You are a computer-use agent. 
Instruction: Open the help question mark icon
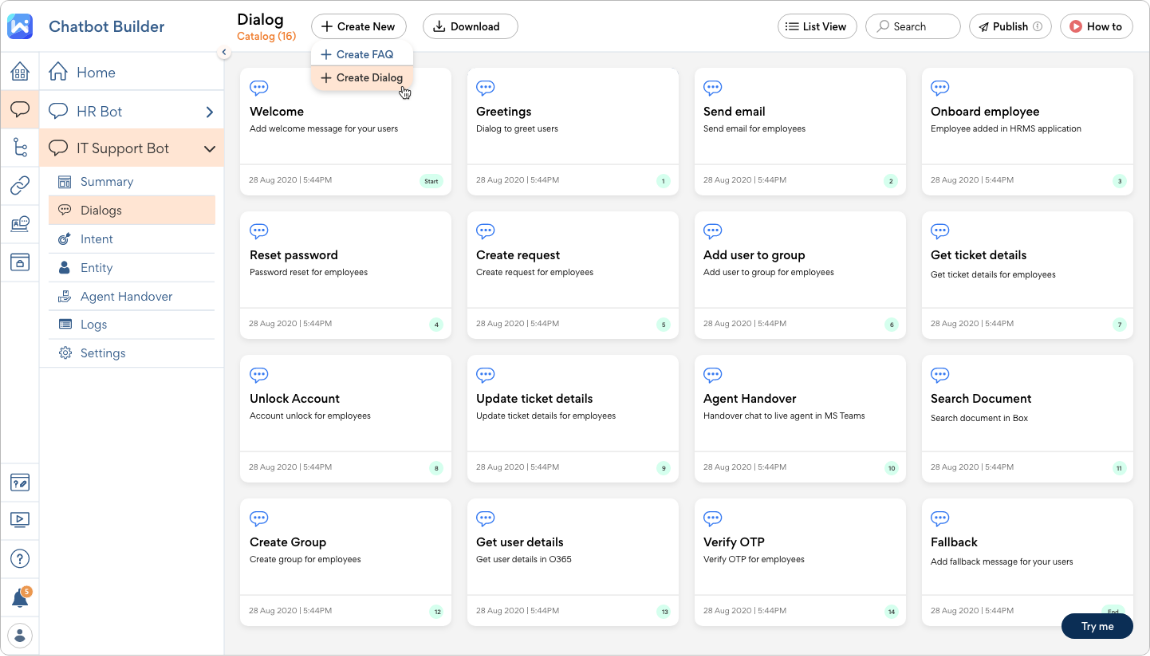coord(20,558)
